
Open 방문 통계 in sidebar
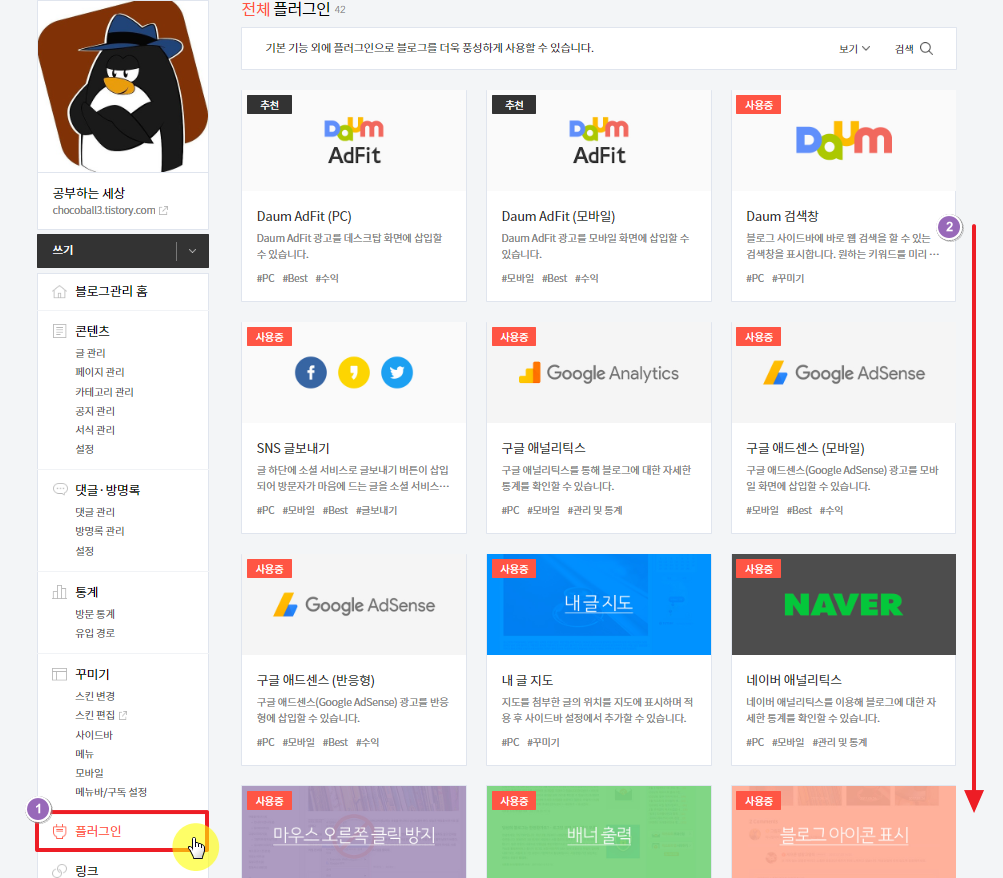95,614
